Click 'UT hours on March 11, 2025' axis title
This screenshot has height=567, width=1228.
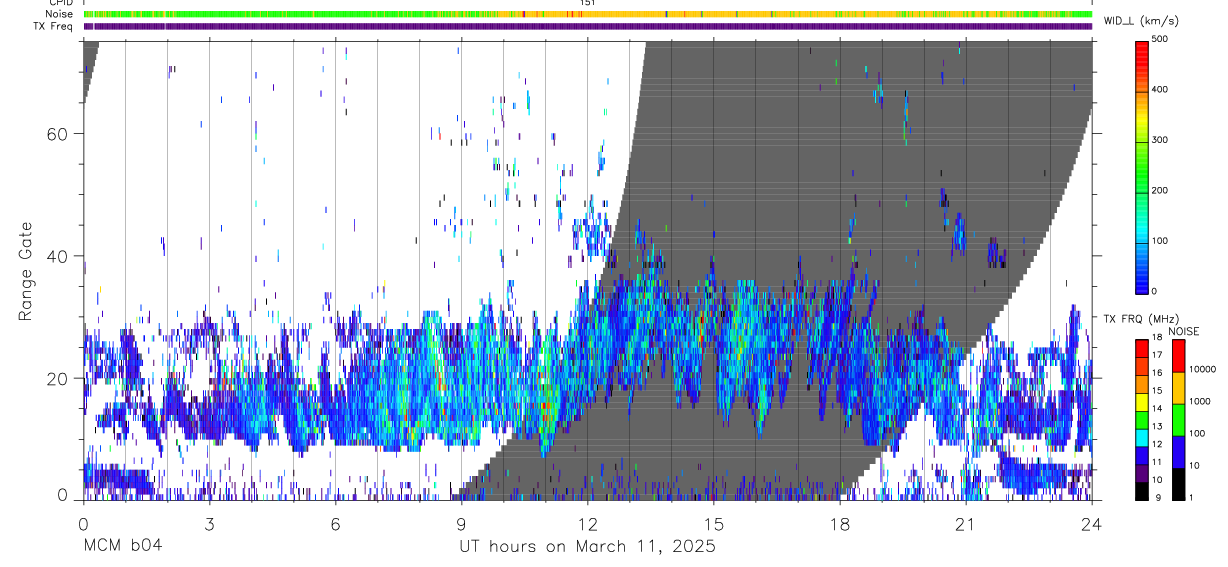(587, 547)
